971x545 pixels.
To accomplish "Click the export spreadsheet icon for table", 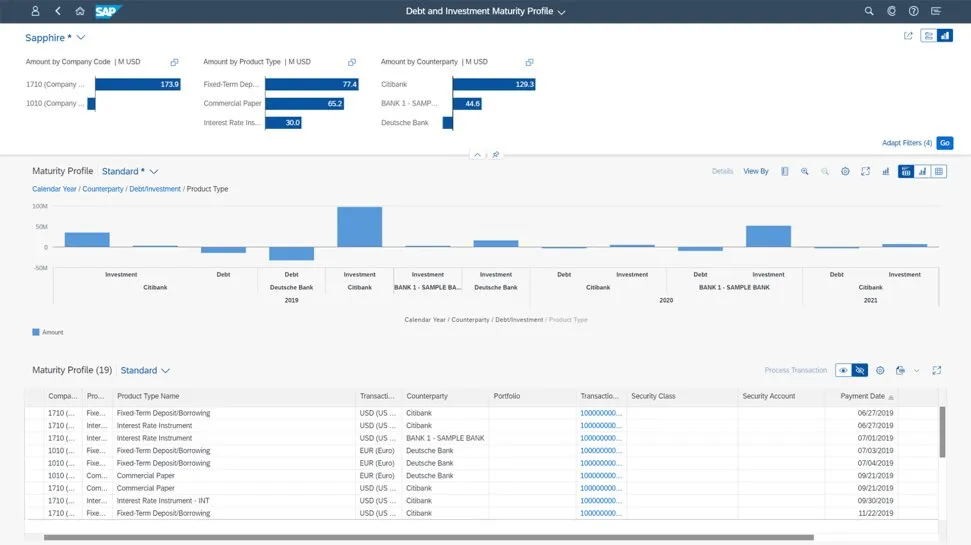I will tap(900, 370).
